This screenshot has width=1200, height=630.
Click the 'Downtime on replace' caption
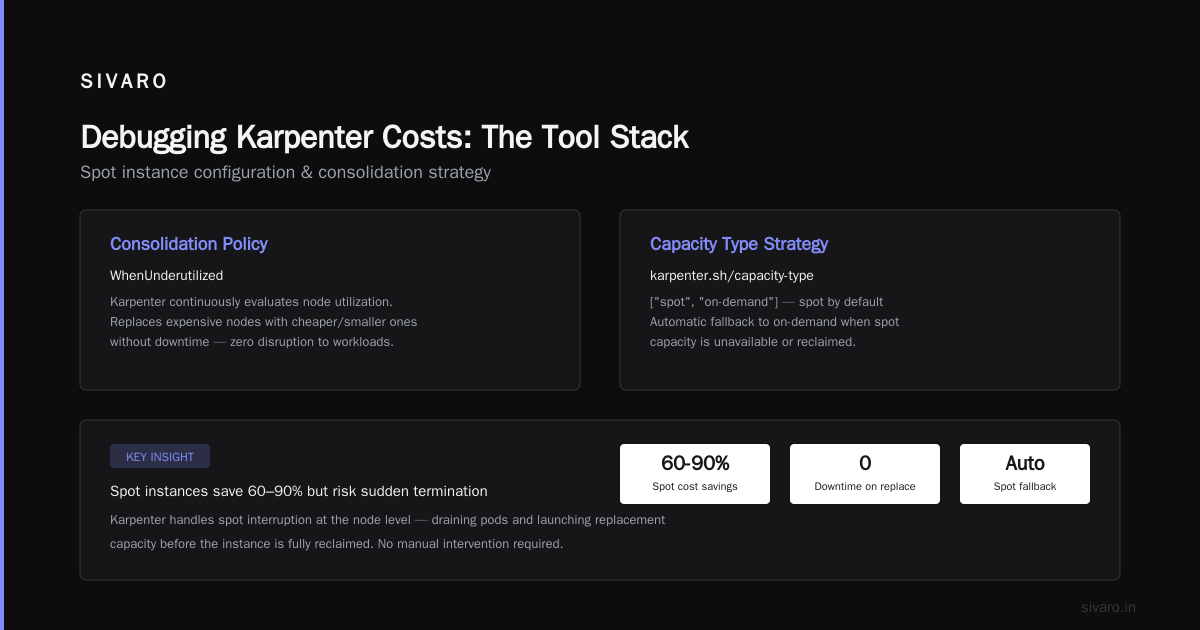(865, 486)
